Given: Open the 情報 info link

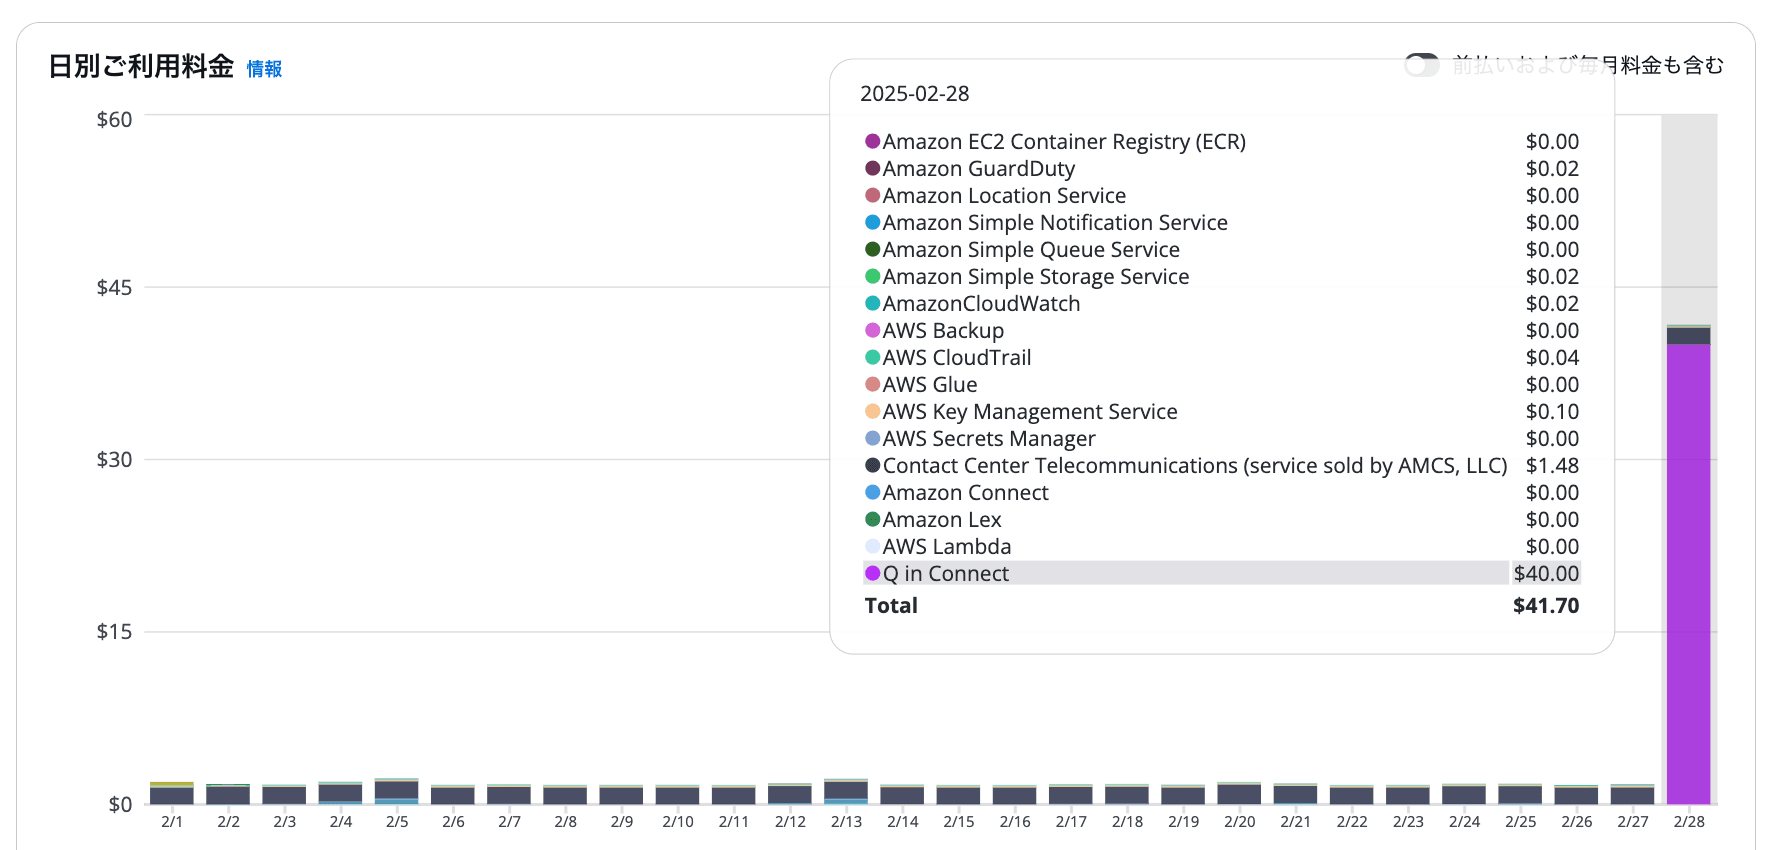Looking at the screenshot, I should (x=264, y=69).
